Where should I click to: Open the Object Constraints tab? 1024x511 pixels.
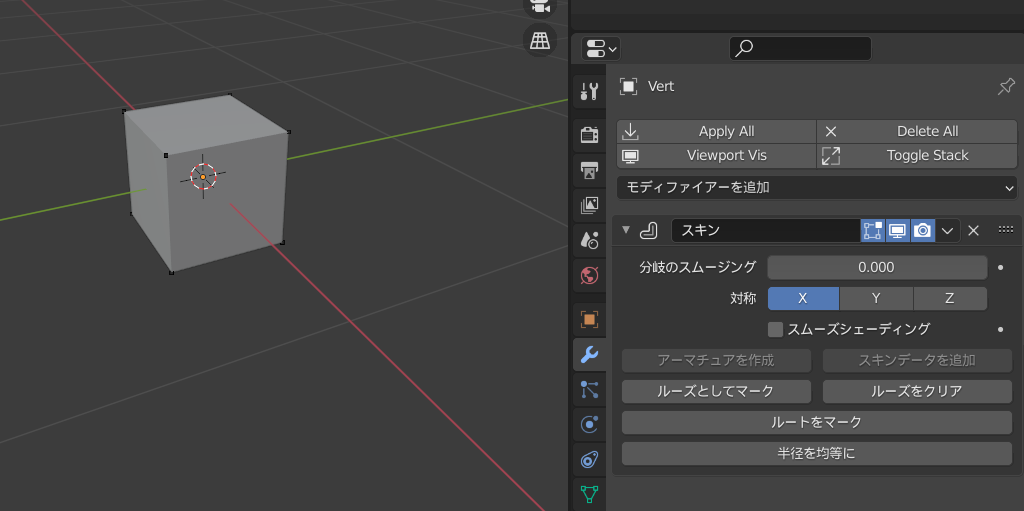589,461
